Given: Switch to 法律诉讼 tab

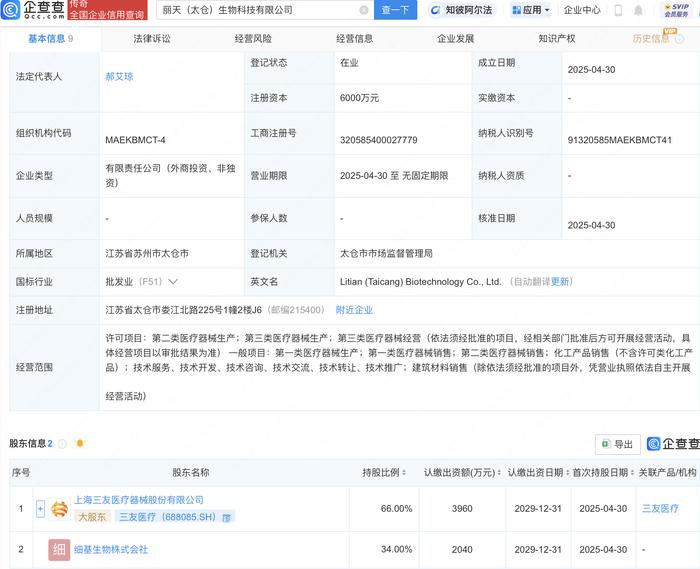Looking at the screenshot, I should pos(152,39).
